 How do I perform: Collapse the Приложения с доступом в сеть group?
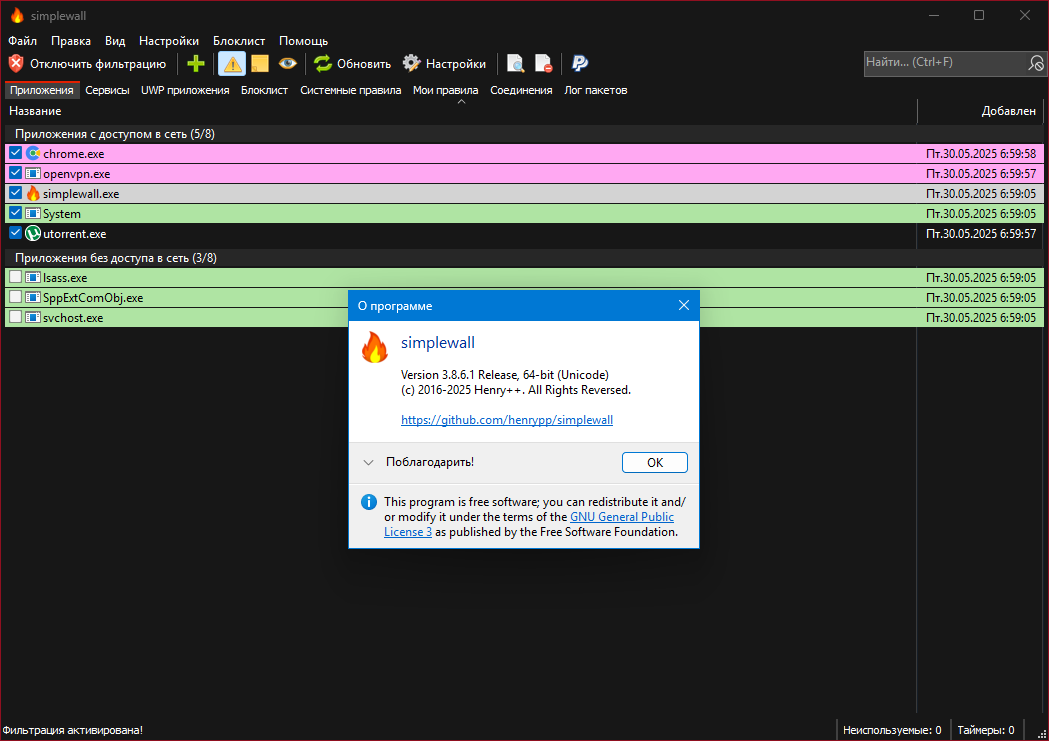pyautogui.click(x=114, y=134)
